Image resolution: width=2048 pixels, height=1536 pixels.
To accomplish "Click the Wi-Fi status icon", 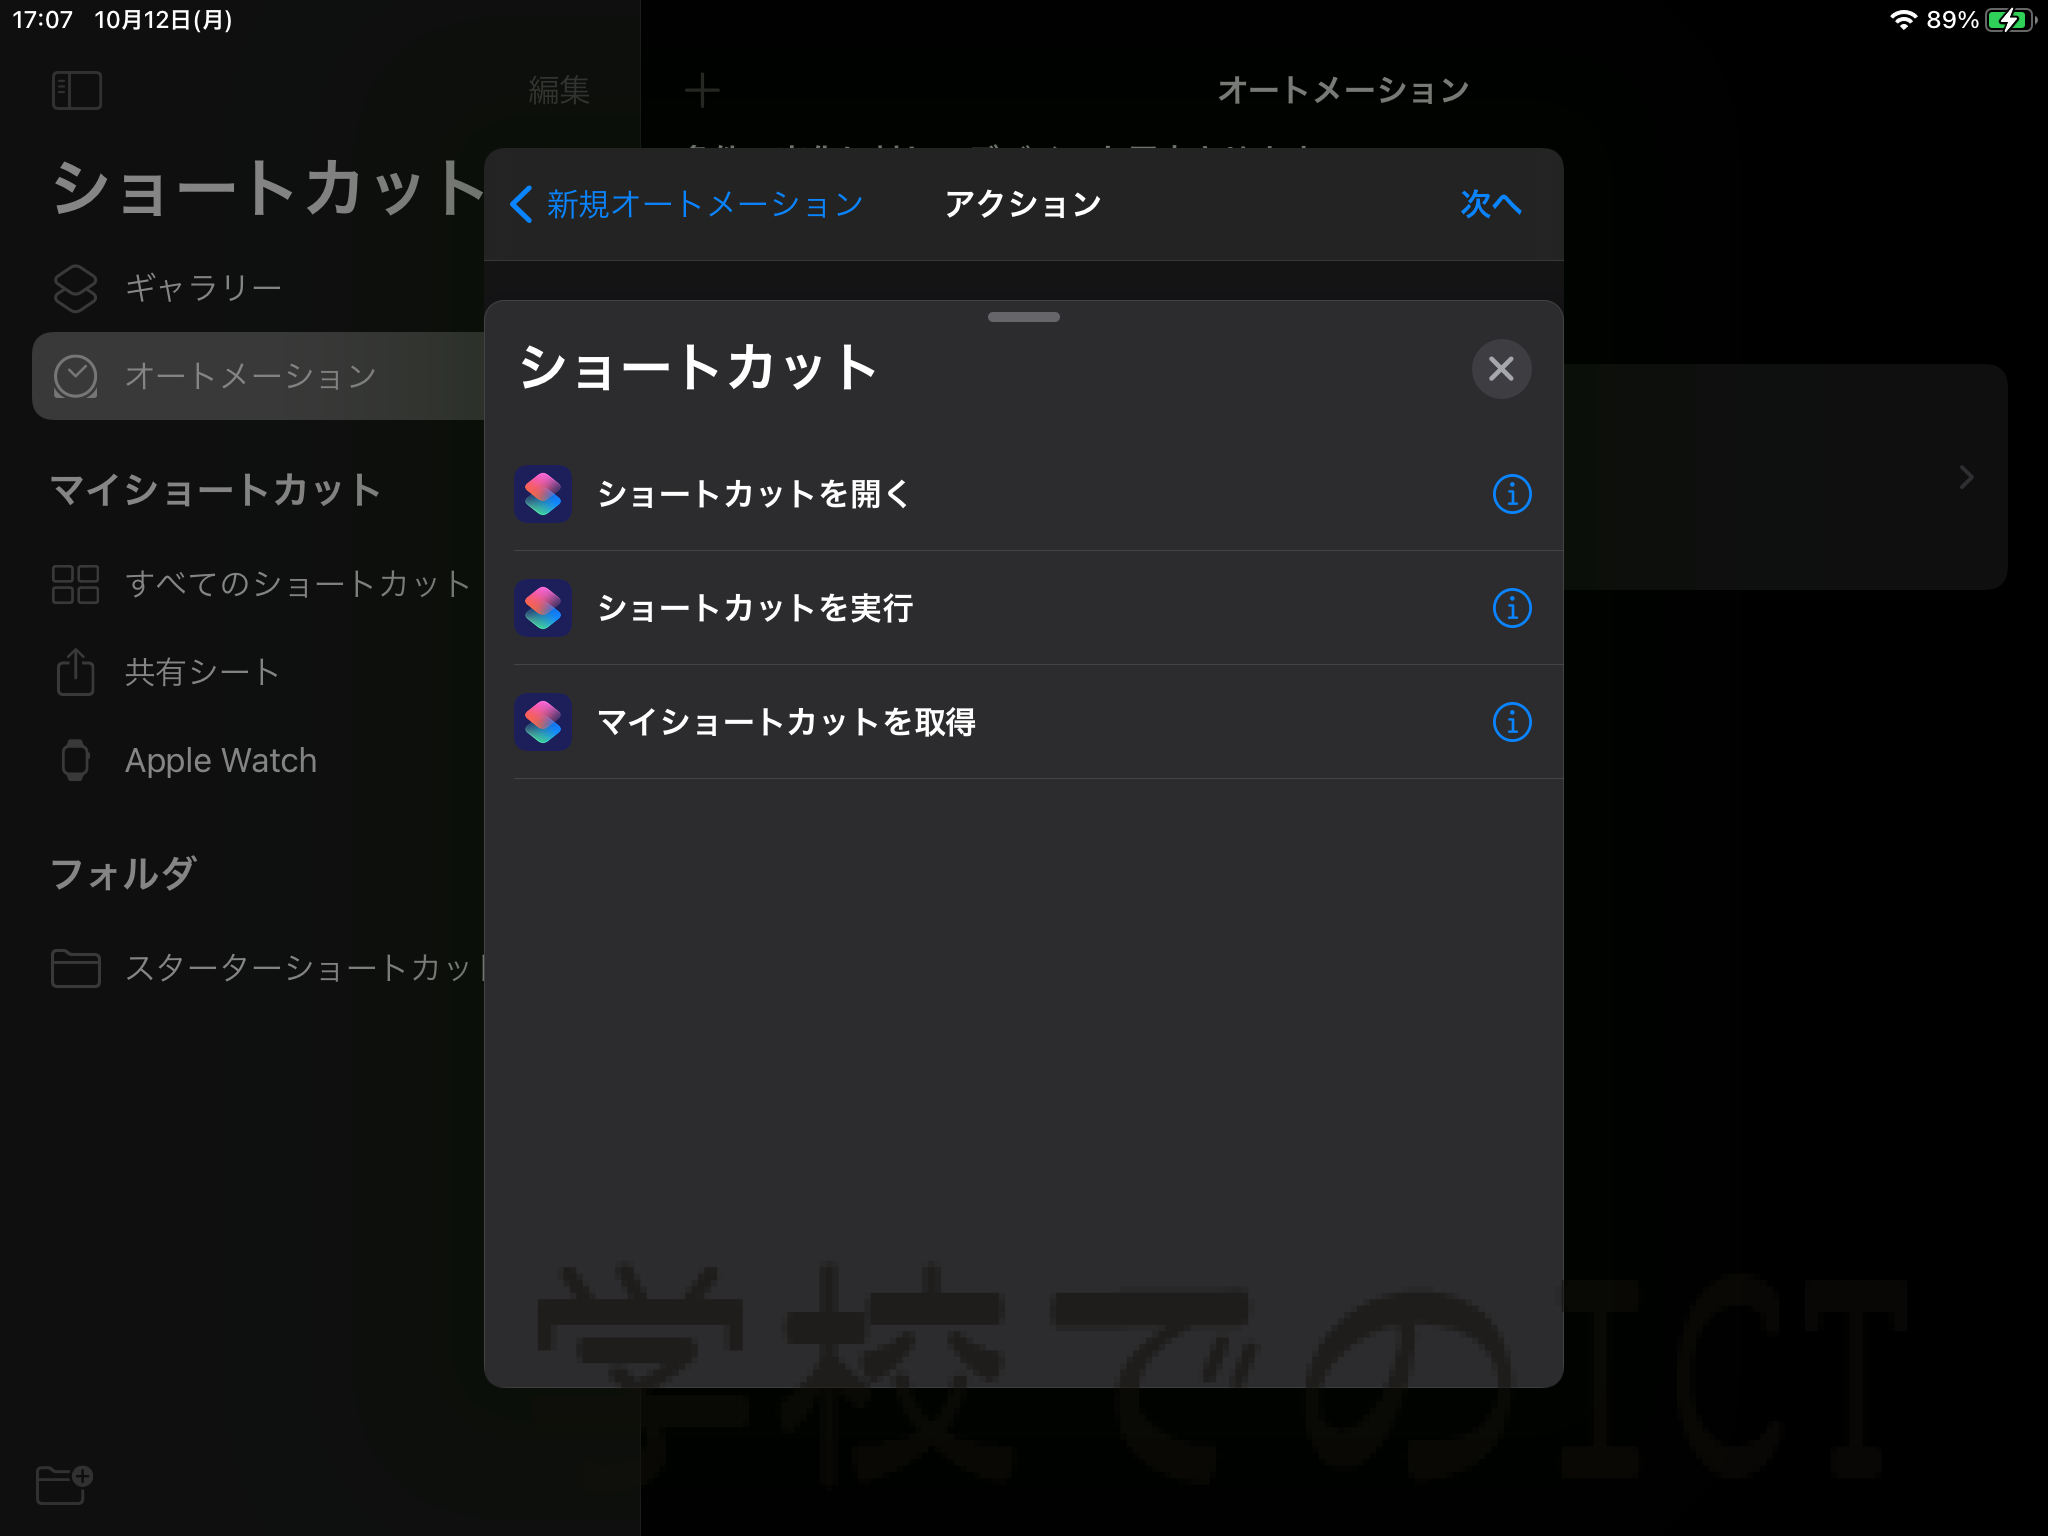I will (x=1902, y=20).
